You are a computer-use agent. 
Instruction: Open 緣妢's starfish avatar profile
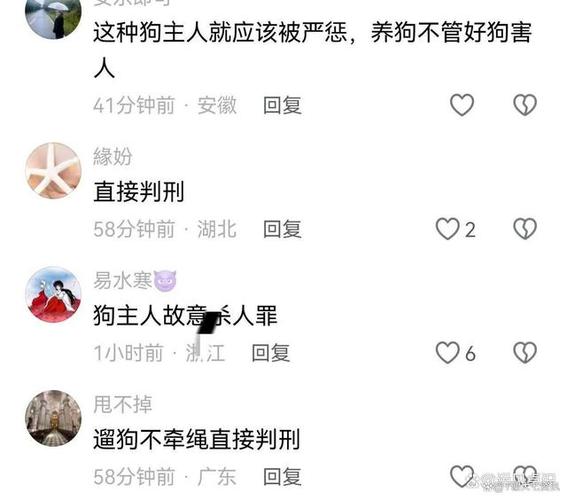tap(53, 171)
